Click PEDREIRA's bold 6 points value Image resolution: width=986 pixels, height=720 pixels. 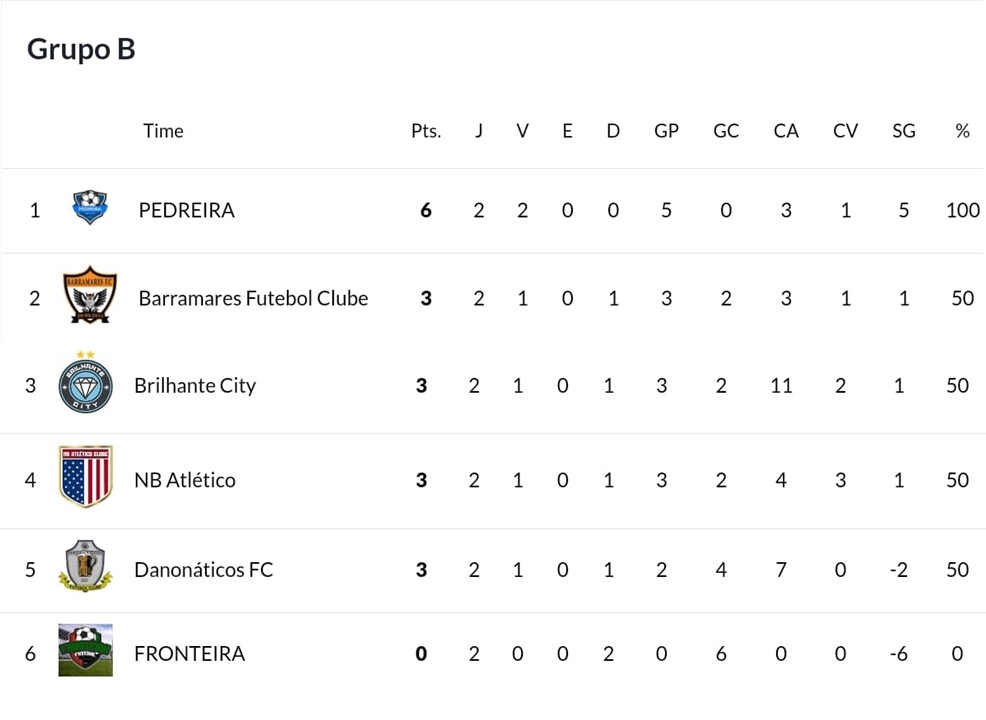point(426,210)
